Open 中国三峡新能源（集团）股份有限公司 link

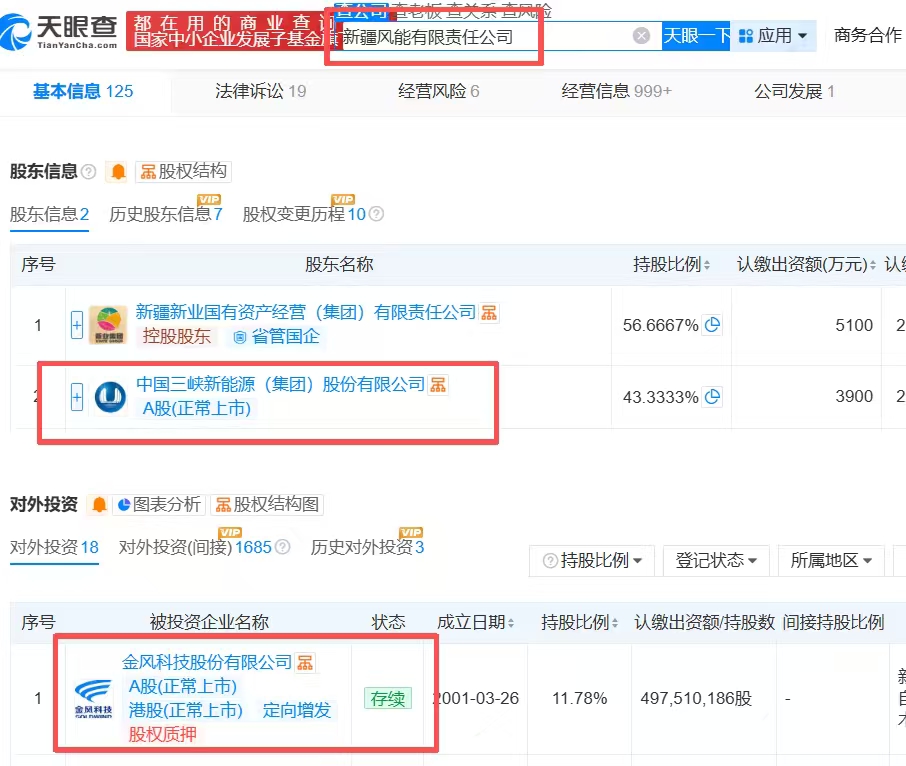(280, 384)
